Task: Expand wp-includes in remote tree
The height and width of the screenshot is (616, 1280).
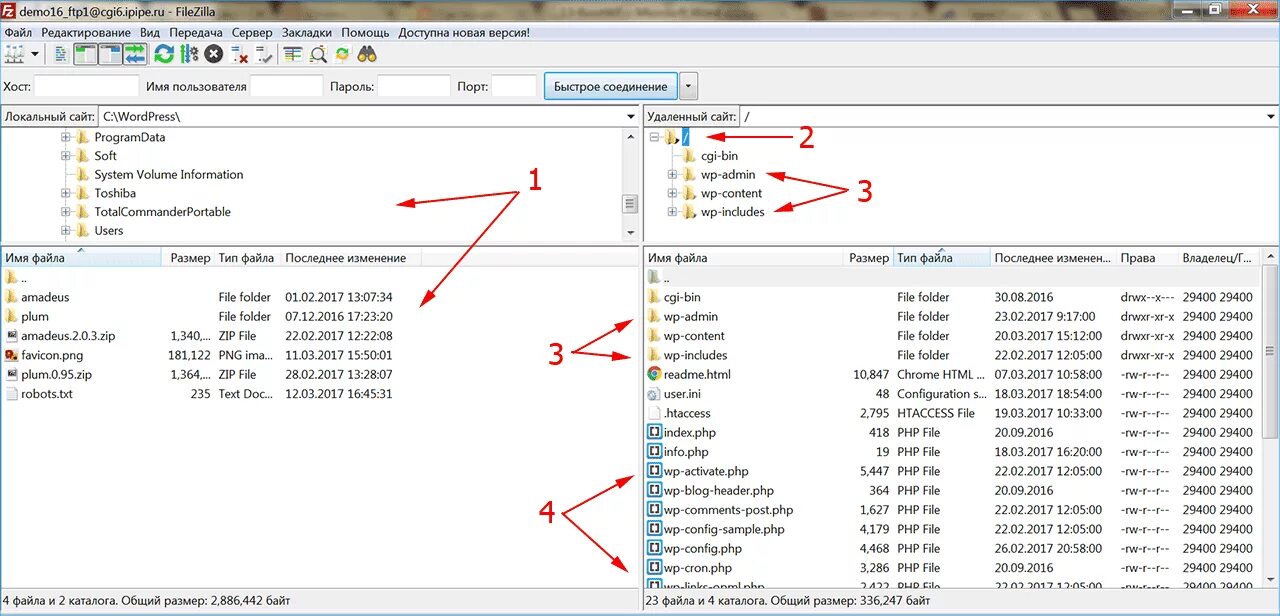Action: 673,212
